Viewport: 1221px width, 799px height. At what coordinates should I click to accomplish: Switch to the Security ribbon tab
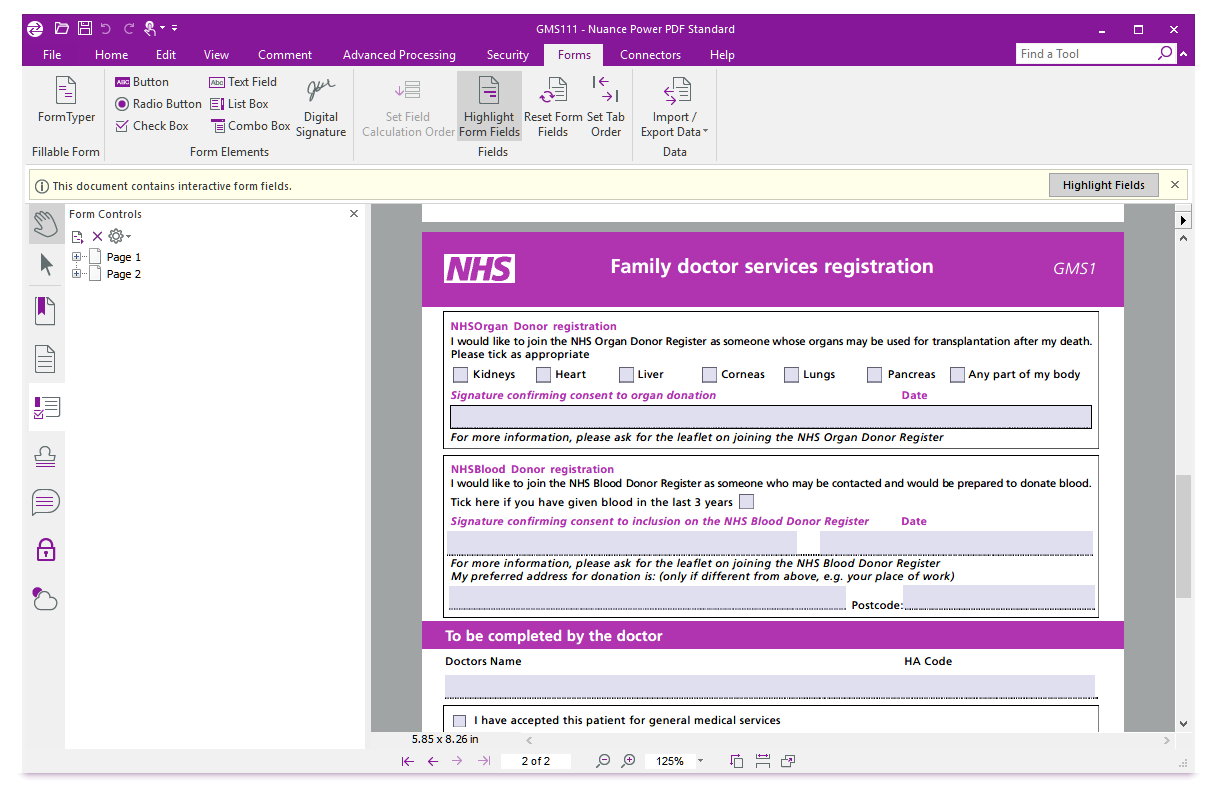[507, 55]
